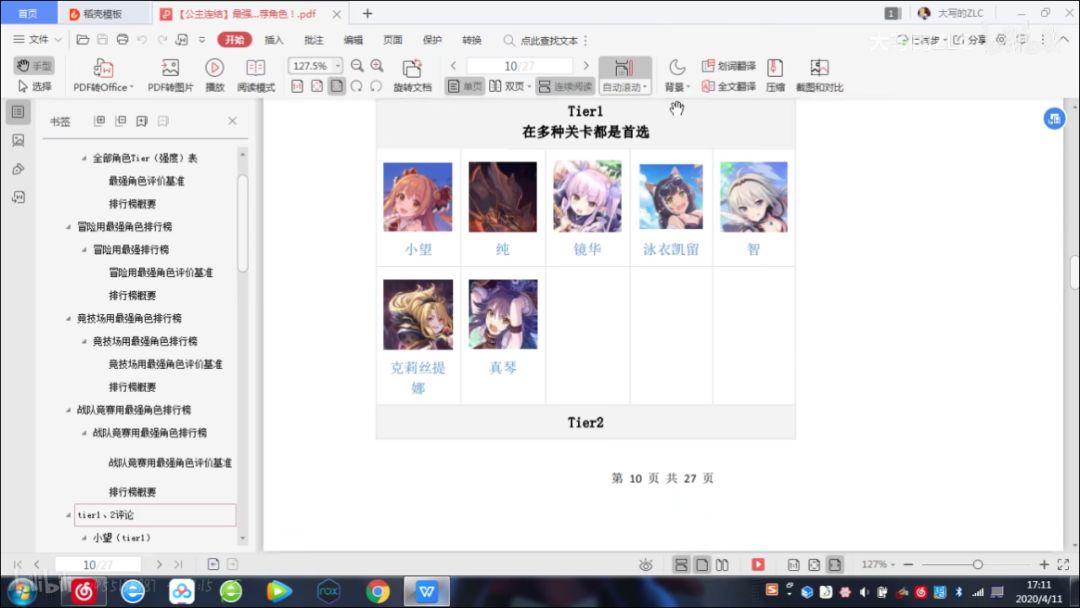Open the Protect tab
1080x608 pixels.
(x=432, y=40)
